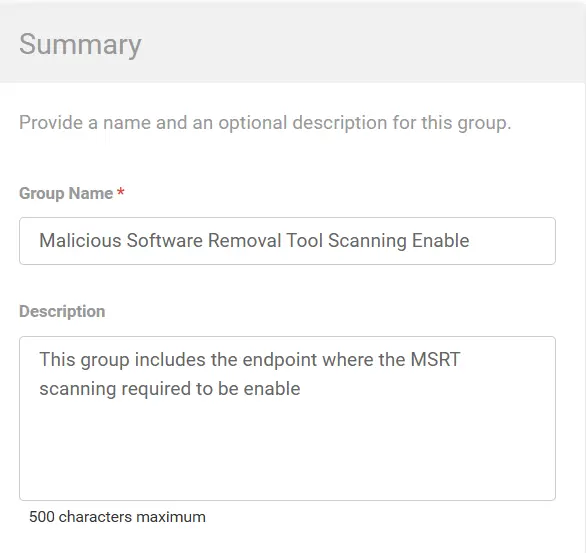Click the 'Provide a name' instruction text

coord(265,123)
